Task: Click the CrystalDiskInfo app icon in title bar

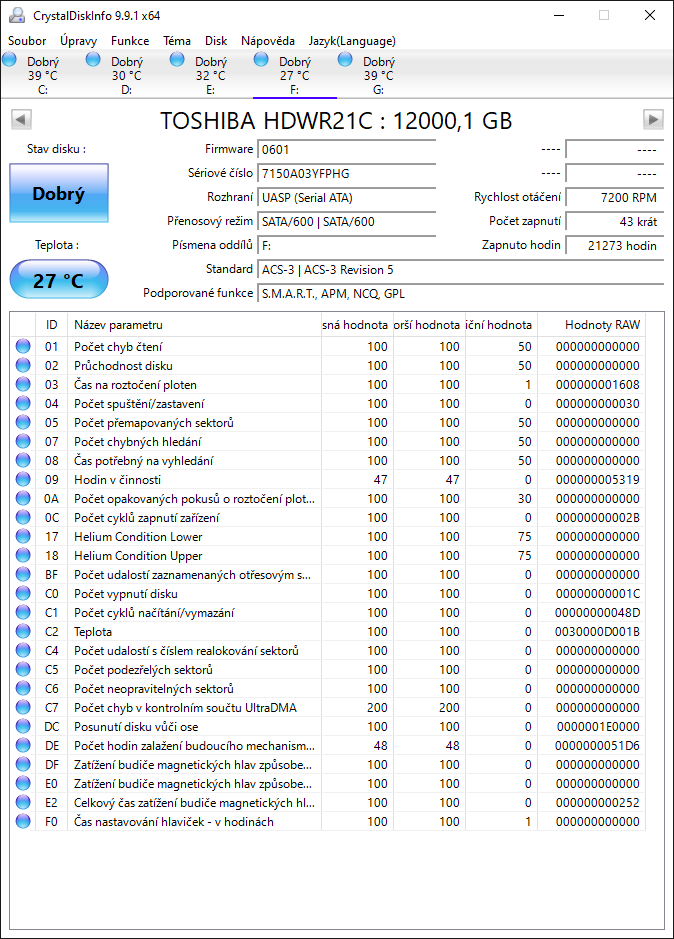Action: tap(17, 15)
